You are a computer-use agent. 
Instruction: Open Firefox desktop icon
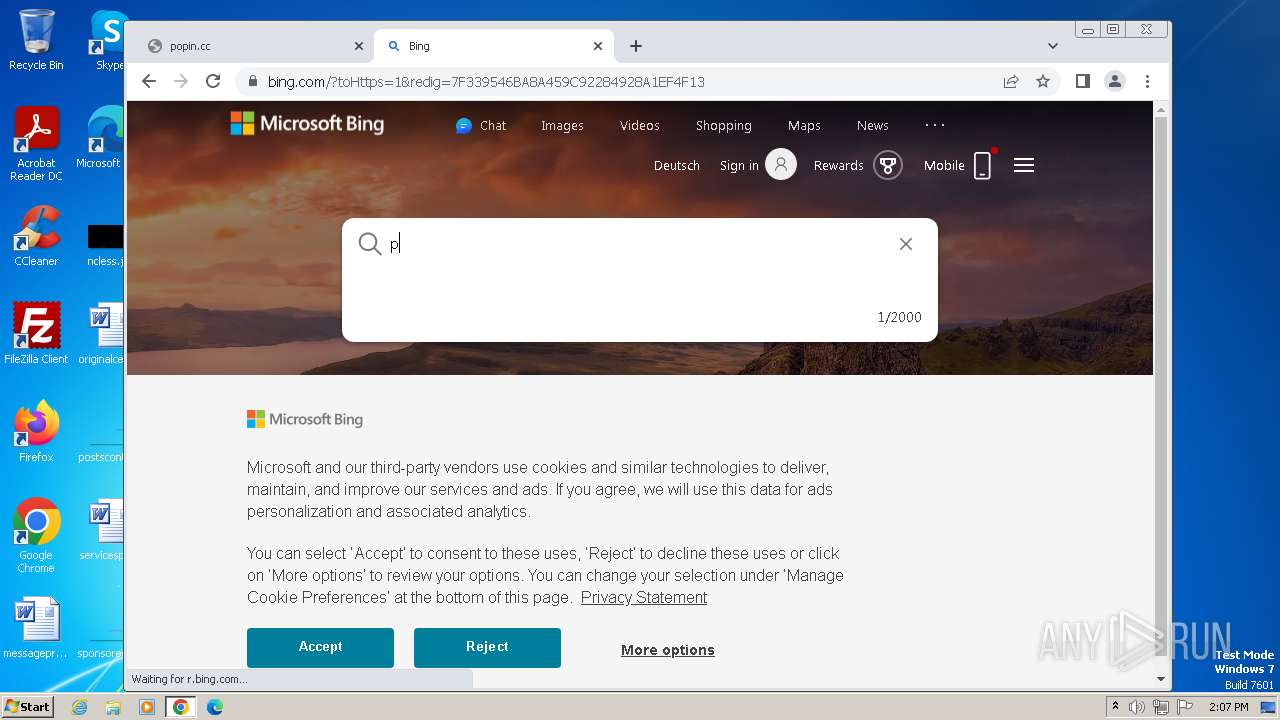click(x=36, y=432)
